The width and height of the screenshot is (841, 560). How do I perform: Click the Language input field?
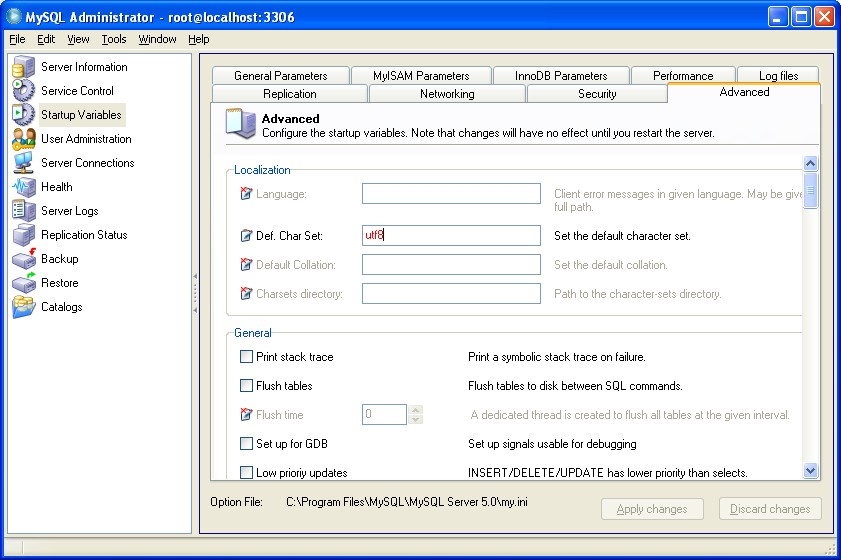[x=451, y=194]
